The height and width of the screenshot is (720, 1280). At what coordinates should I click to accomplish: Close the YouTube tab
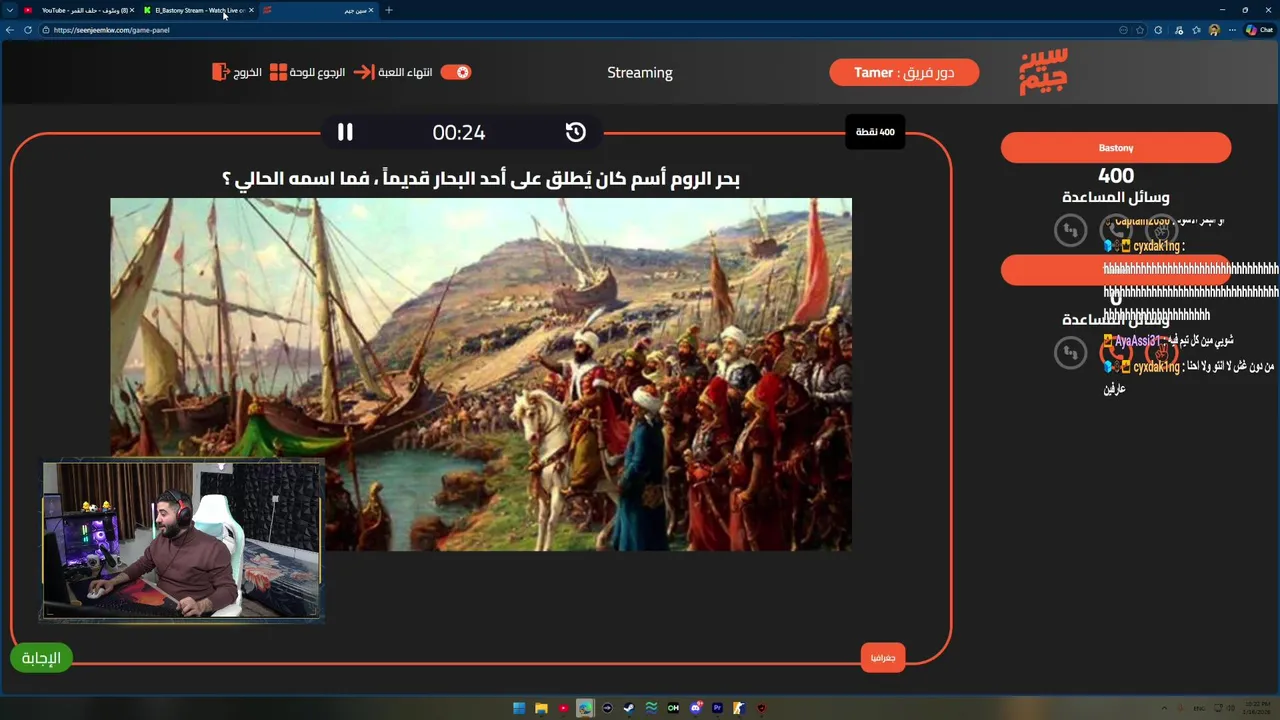(131, 10)
